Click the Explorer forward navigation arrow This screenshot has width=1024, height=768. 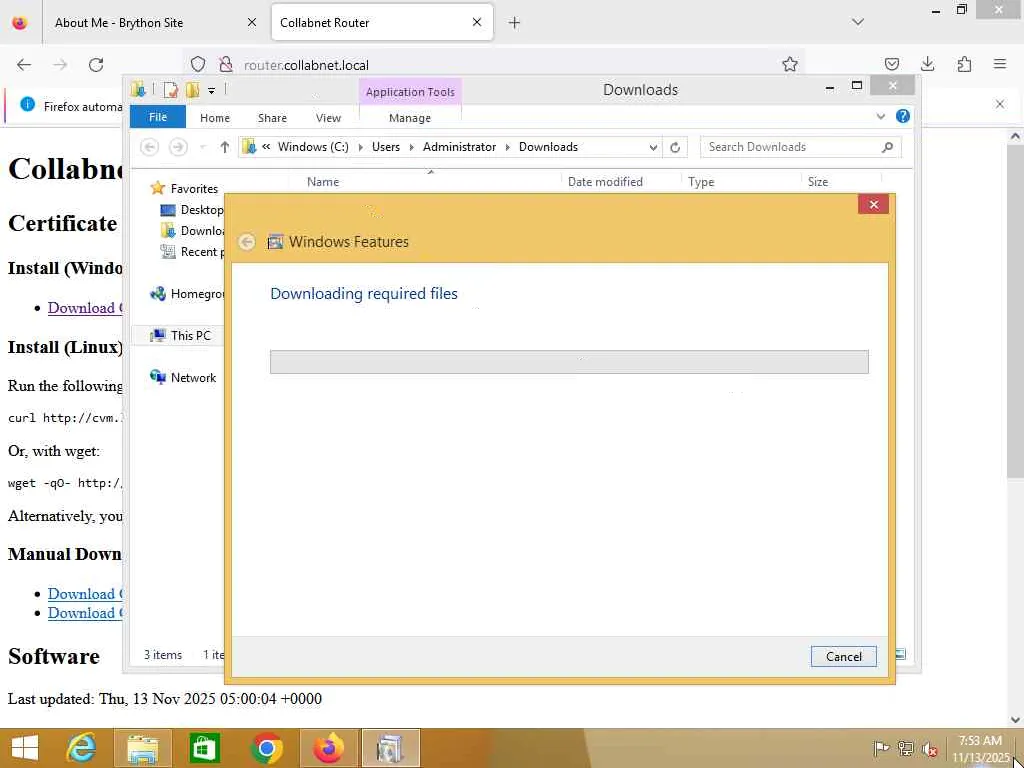coord(178,147)
